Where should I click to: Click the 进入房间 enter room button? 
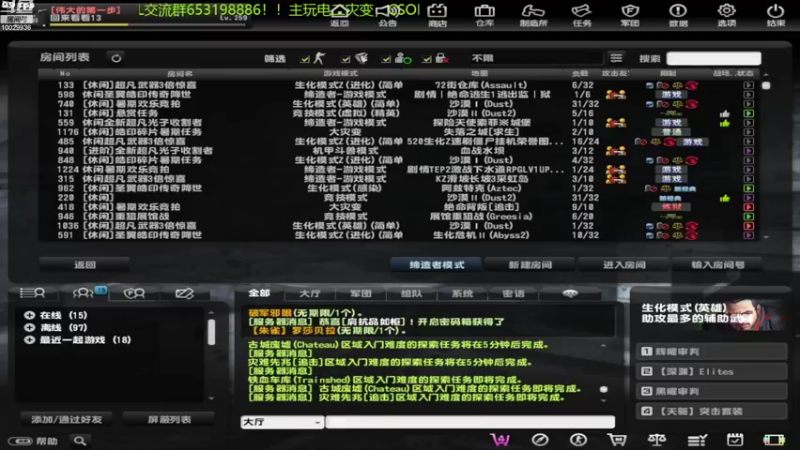[624, 265]
